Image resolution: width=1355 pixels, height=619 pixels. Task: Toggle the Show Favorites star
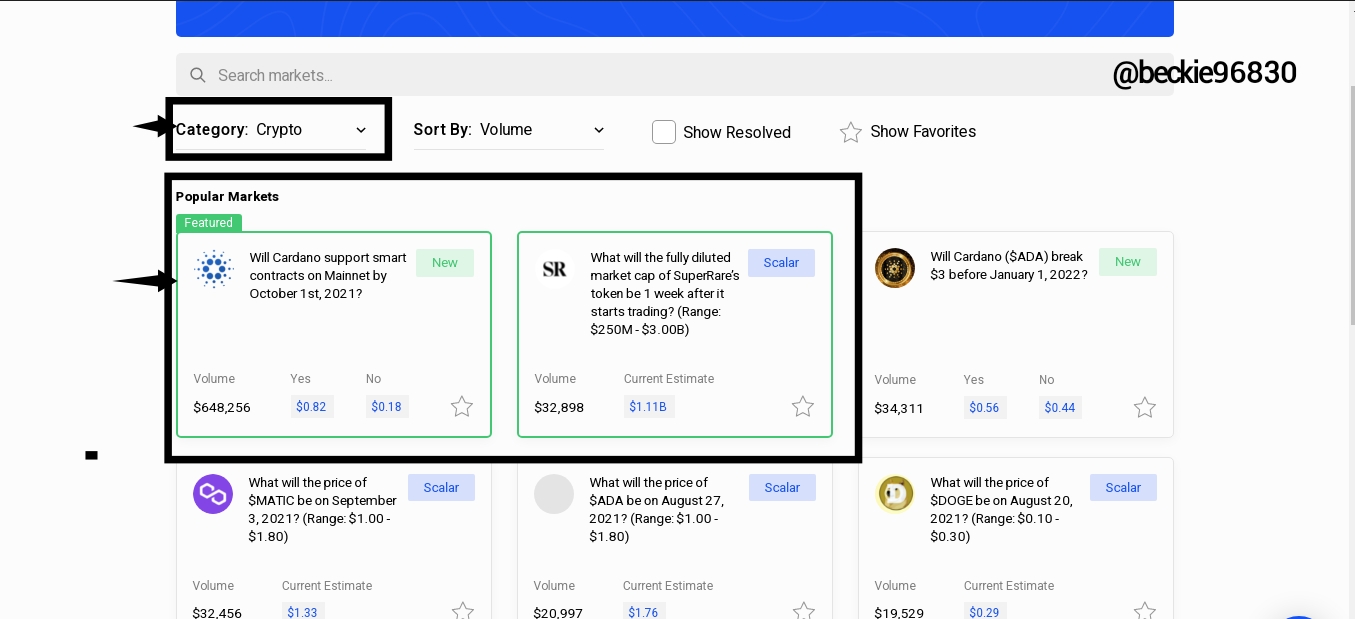click(x=850, y=132)
